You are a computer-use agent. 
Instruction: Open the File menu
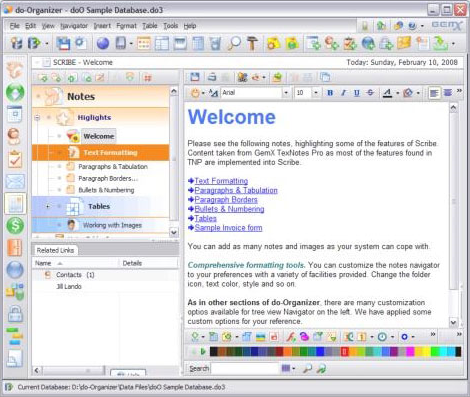click(x=14, y=26)
